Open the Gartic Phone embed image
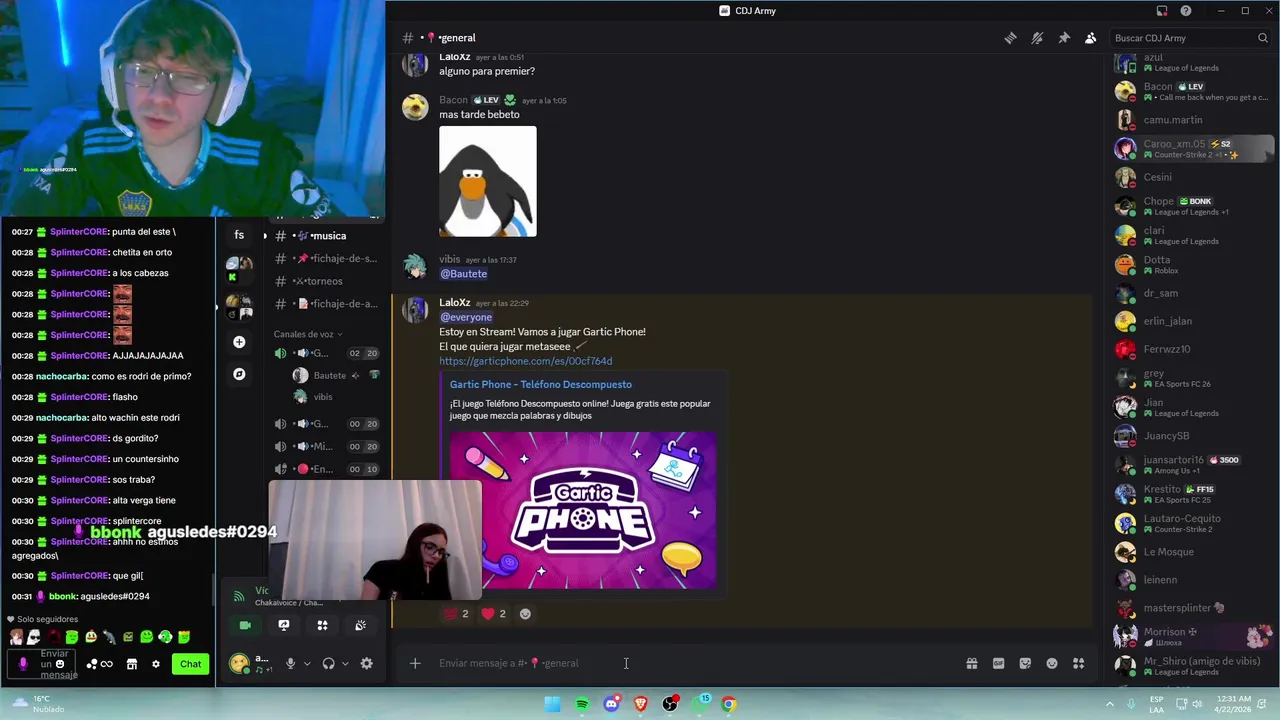Screen dimensions: 1280x720 [583, 510]
